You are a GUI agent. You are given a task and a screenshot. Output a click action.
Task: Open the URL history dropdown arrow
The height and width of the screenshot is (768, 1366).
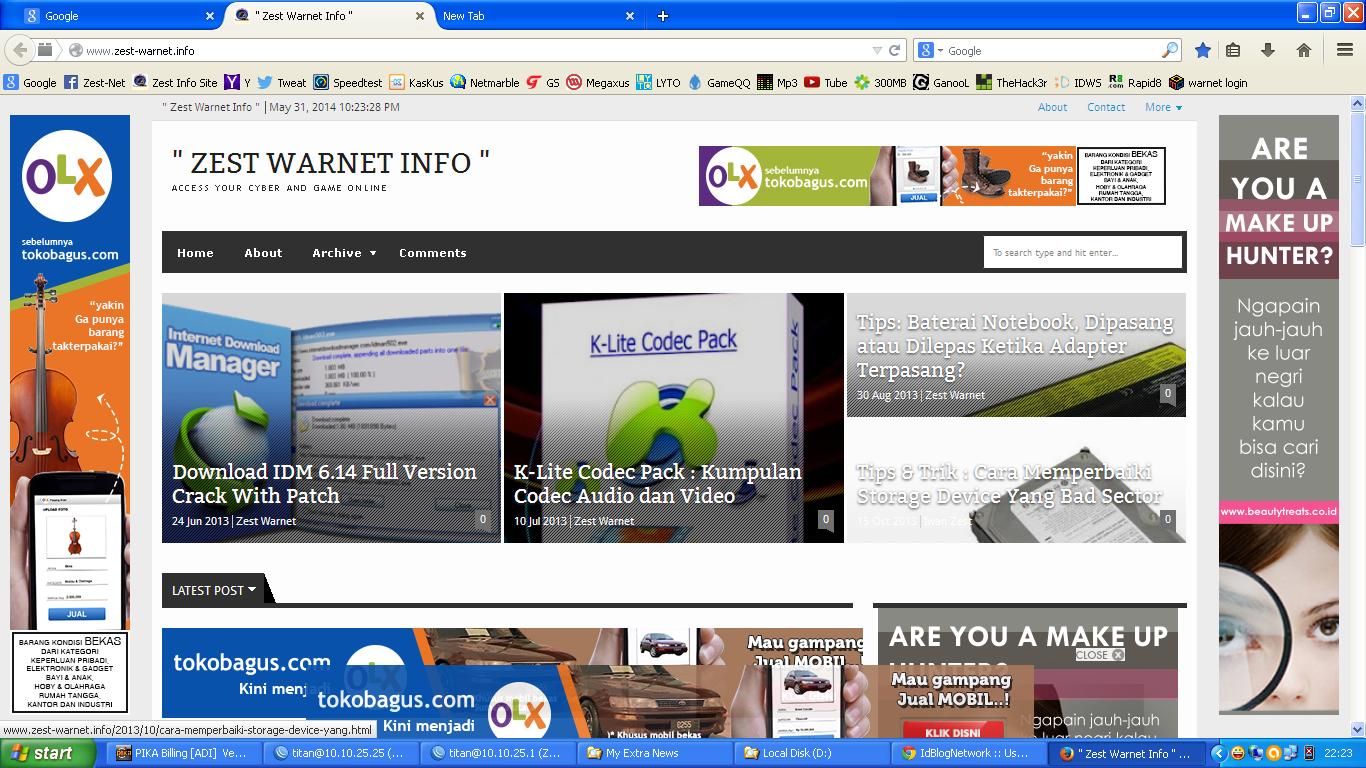[x=877, y=50]
